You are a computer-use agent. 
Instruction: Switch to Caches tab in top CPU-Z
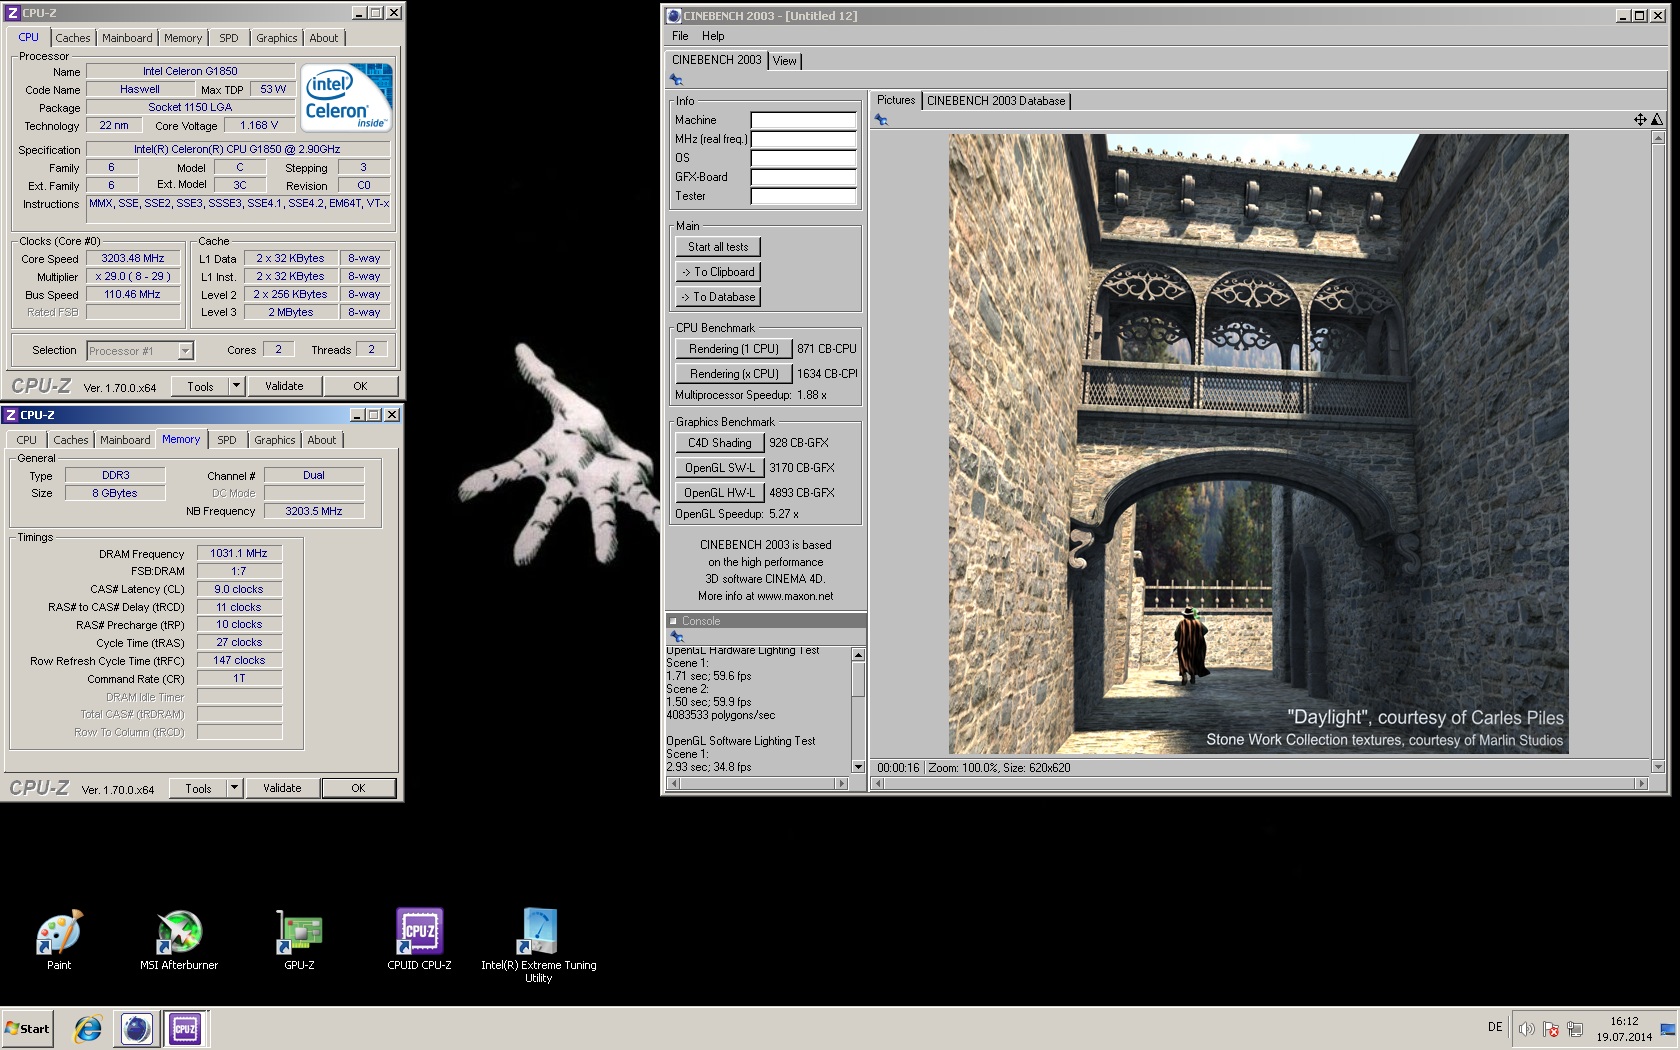73,38
